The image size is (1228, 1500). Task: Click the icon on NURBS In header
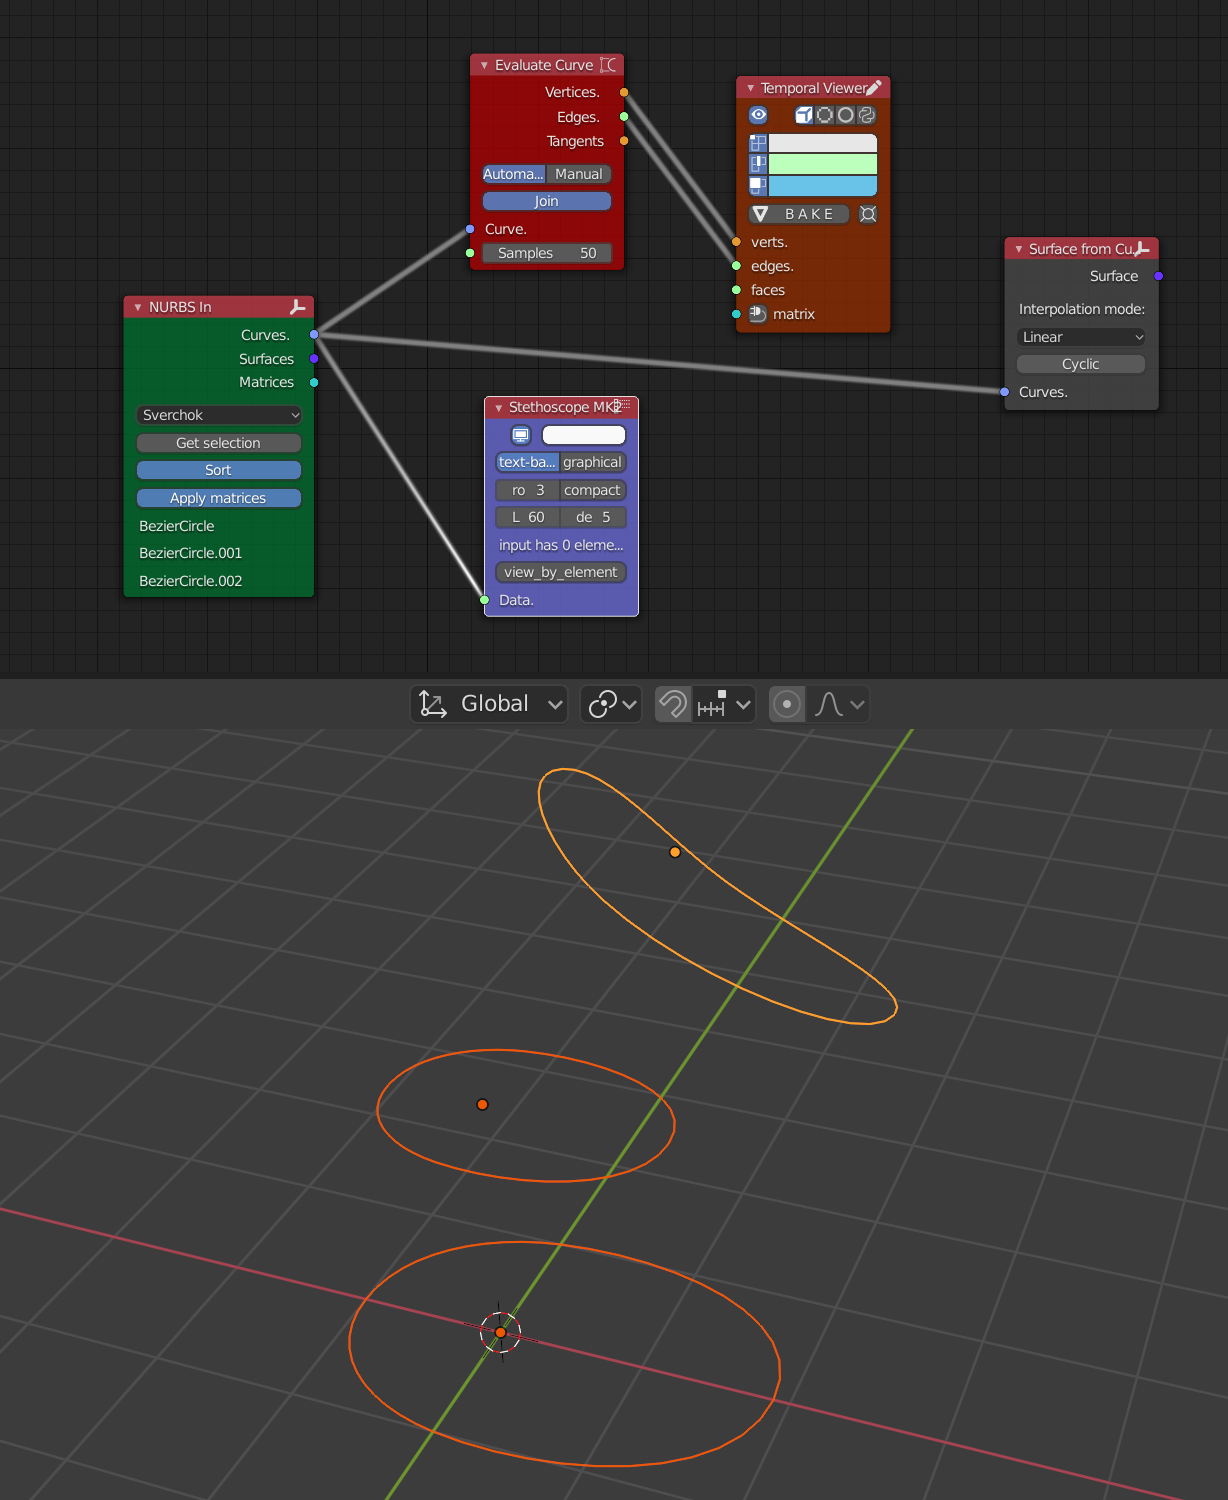click(297, 307)
